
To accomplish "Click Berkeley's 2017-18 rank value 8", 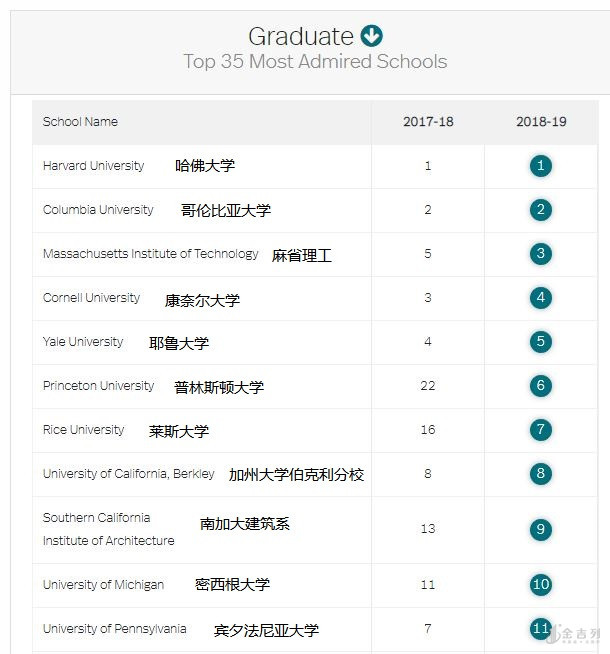I will point(428,474).
